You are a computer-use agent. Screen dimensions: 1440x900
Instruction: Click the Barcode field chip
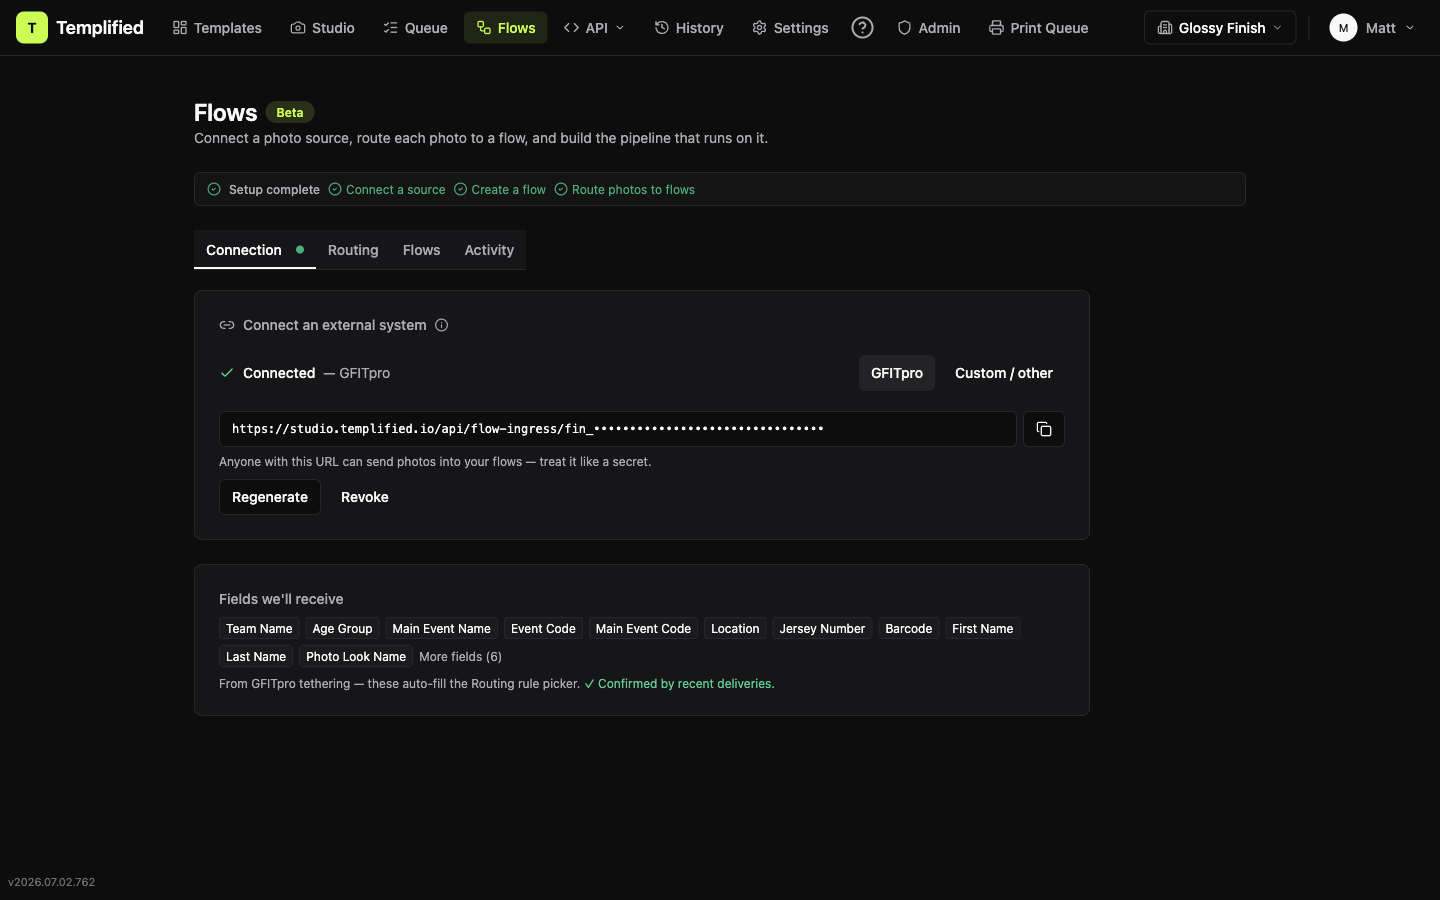[x=909, y=629]
